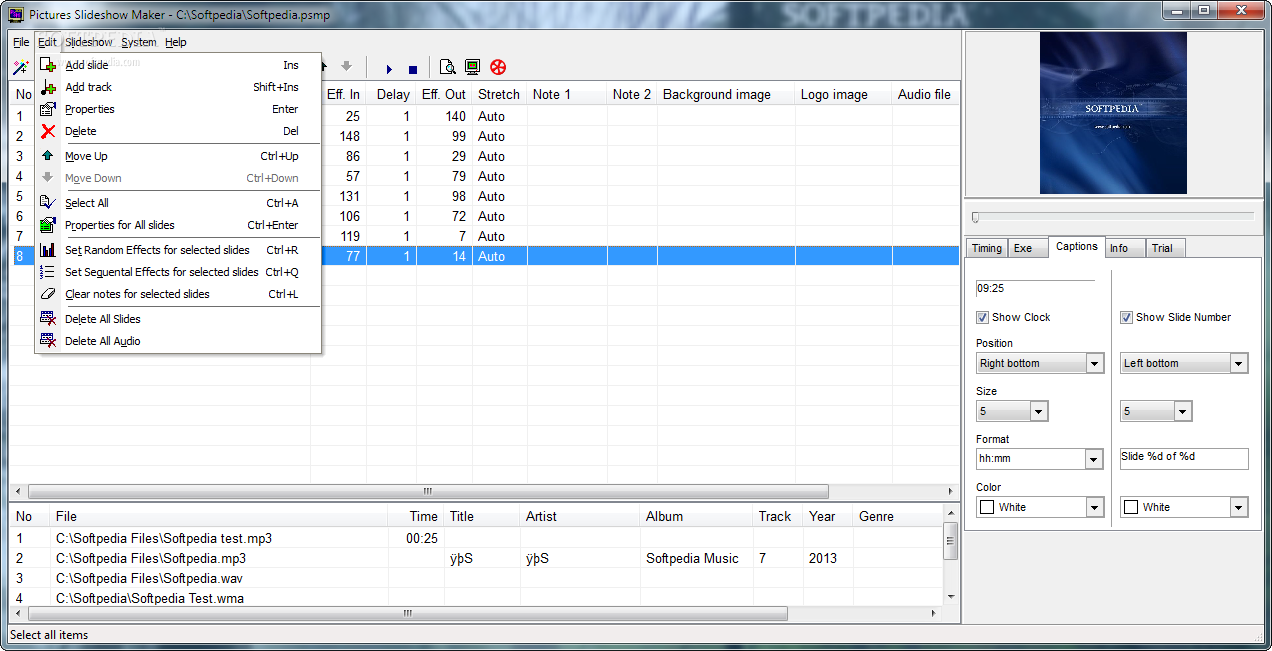1272x651 pixels.
Task: Select track C:\Softpedia Files\Softpedia.wav
Action: [149, 578]
